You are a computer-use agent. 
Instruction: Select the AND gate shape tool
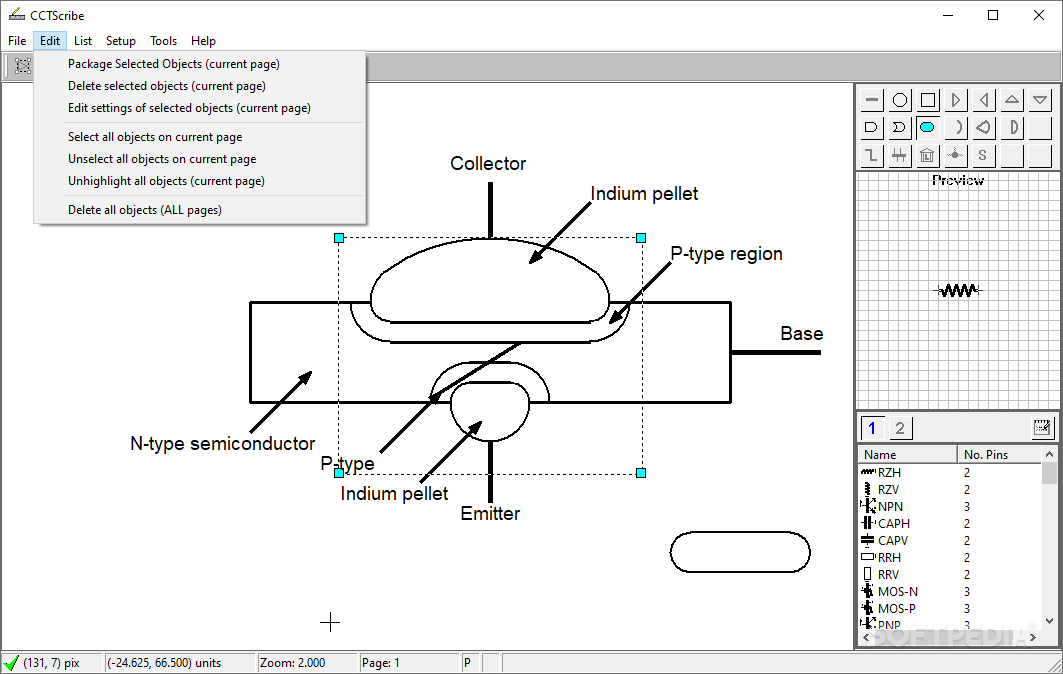tap(872, 127)
